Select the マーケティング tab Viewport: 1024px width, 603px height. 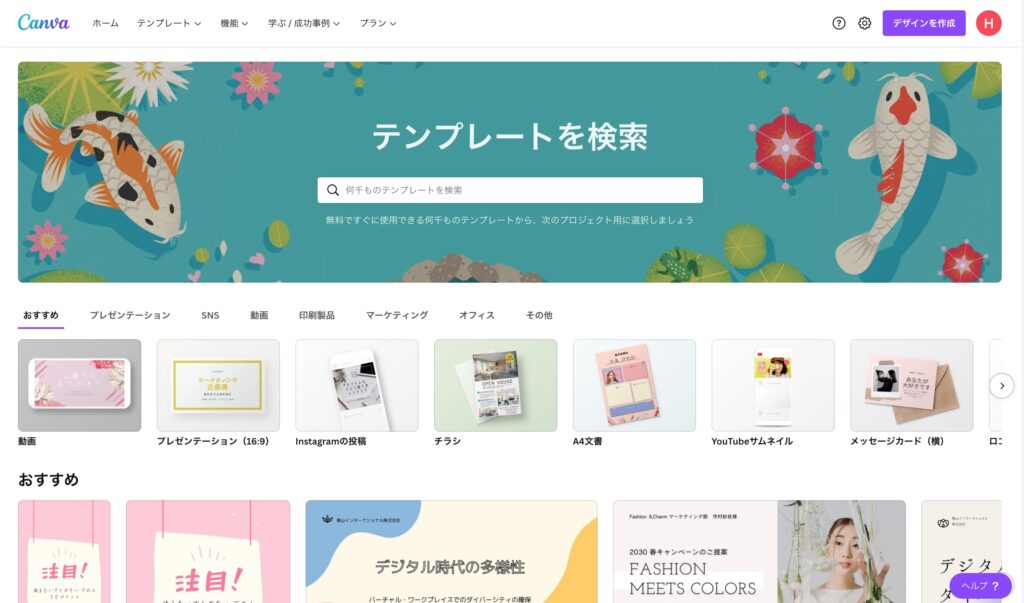[396, 315]
